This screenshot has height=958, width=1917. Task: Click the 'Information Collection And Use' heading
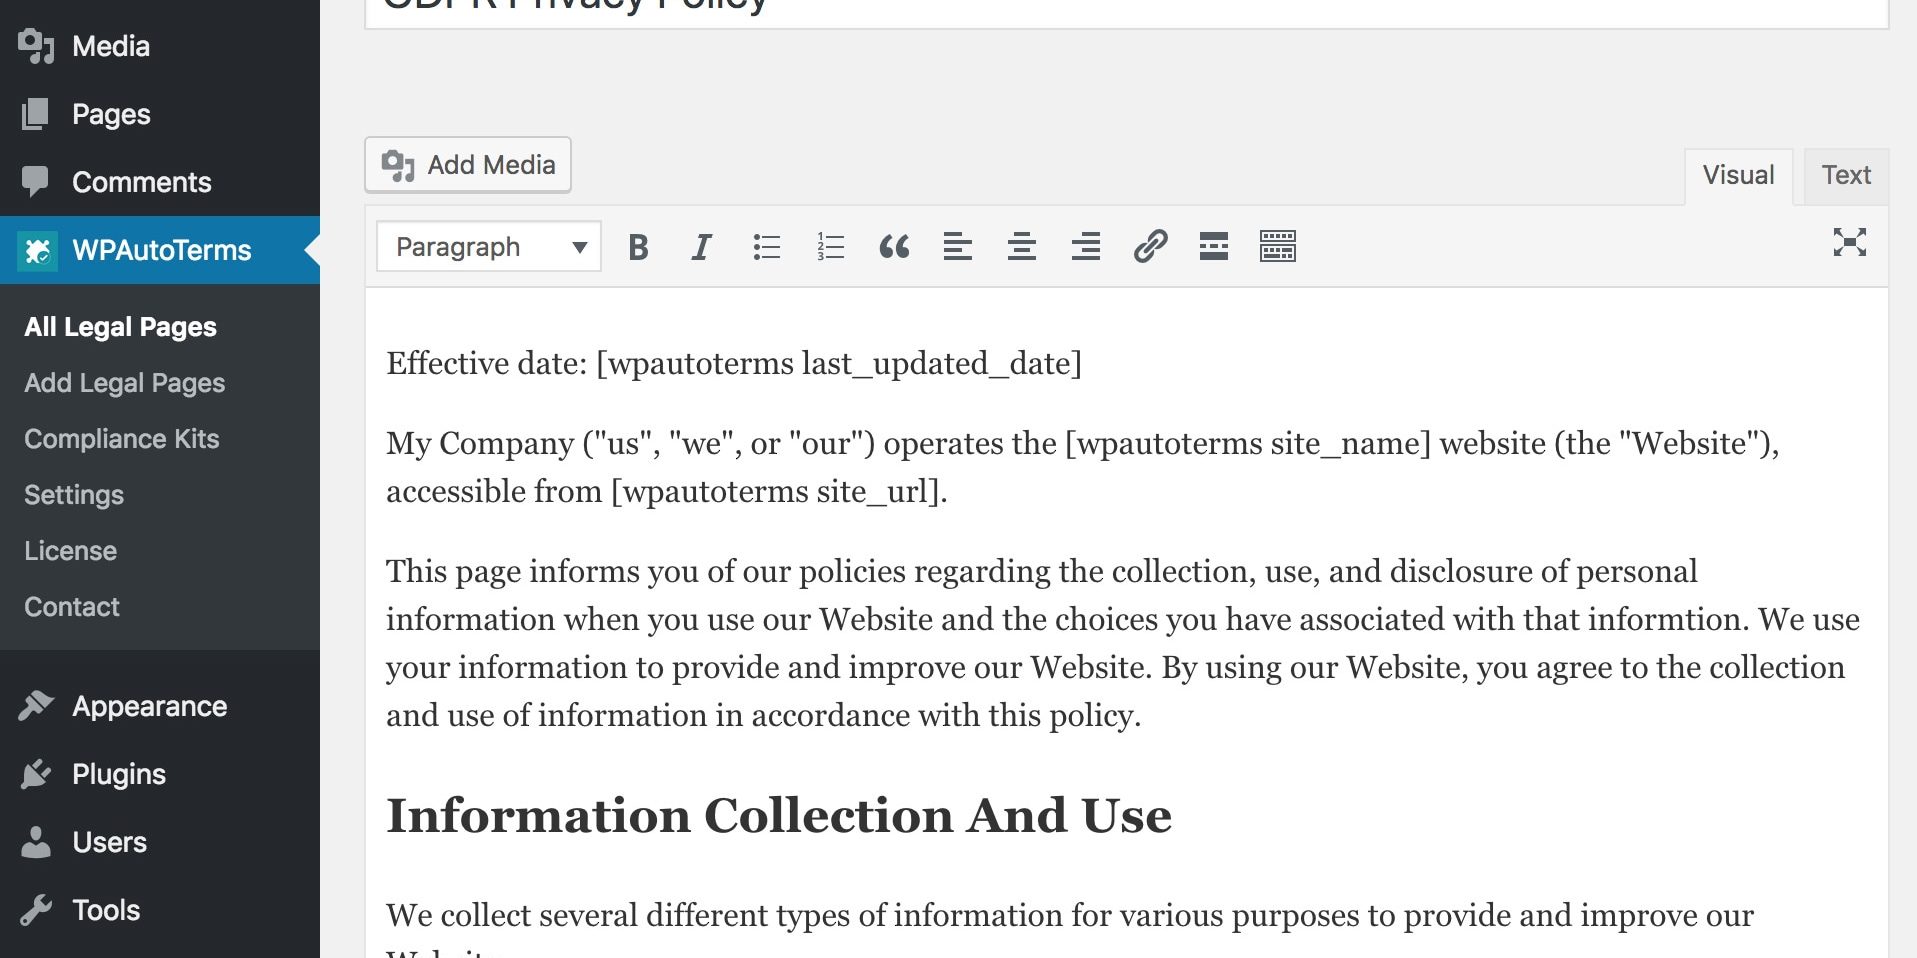tap(779, 815)
